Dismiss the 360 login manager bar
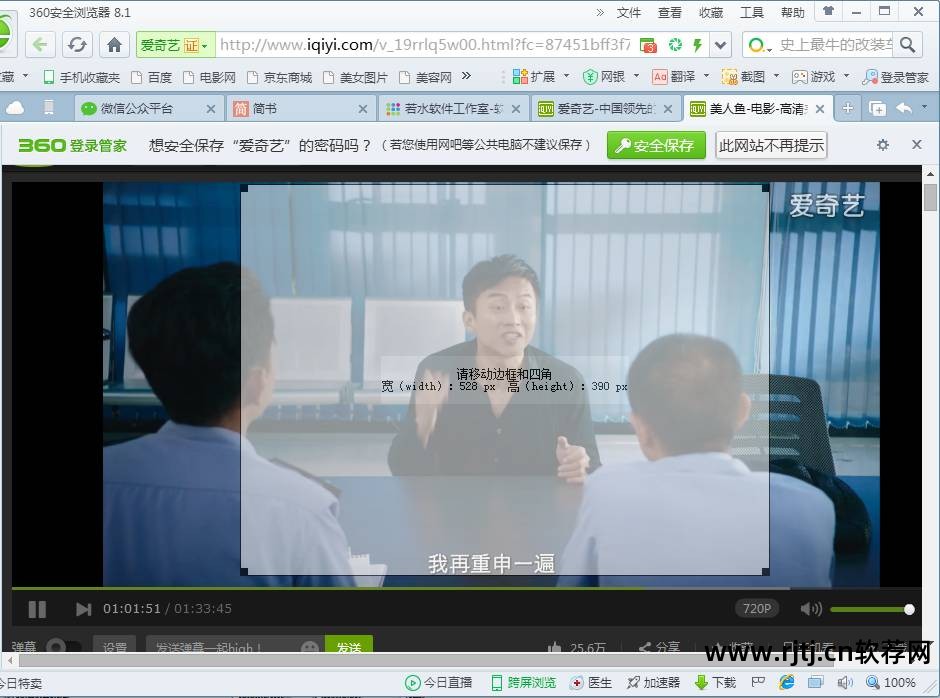This screenshot has width=940, height=698. pos(917,145)
